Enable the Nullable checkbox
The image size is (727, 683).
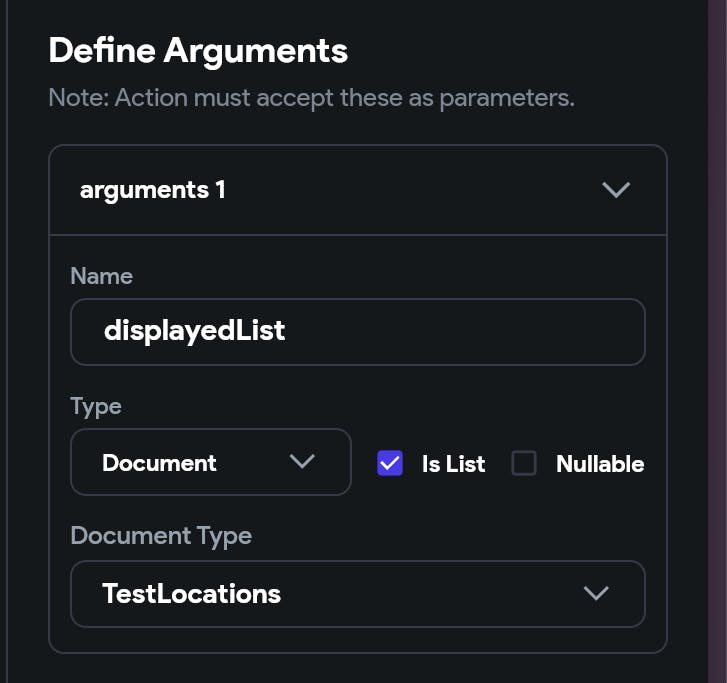[524, 463]
